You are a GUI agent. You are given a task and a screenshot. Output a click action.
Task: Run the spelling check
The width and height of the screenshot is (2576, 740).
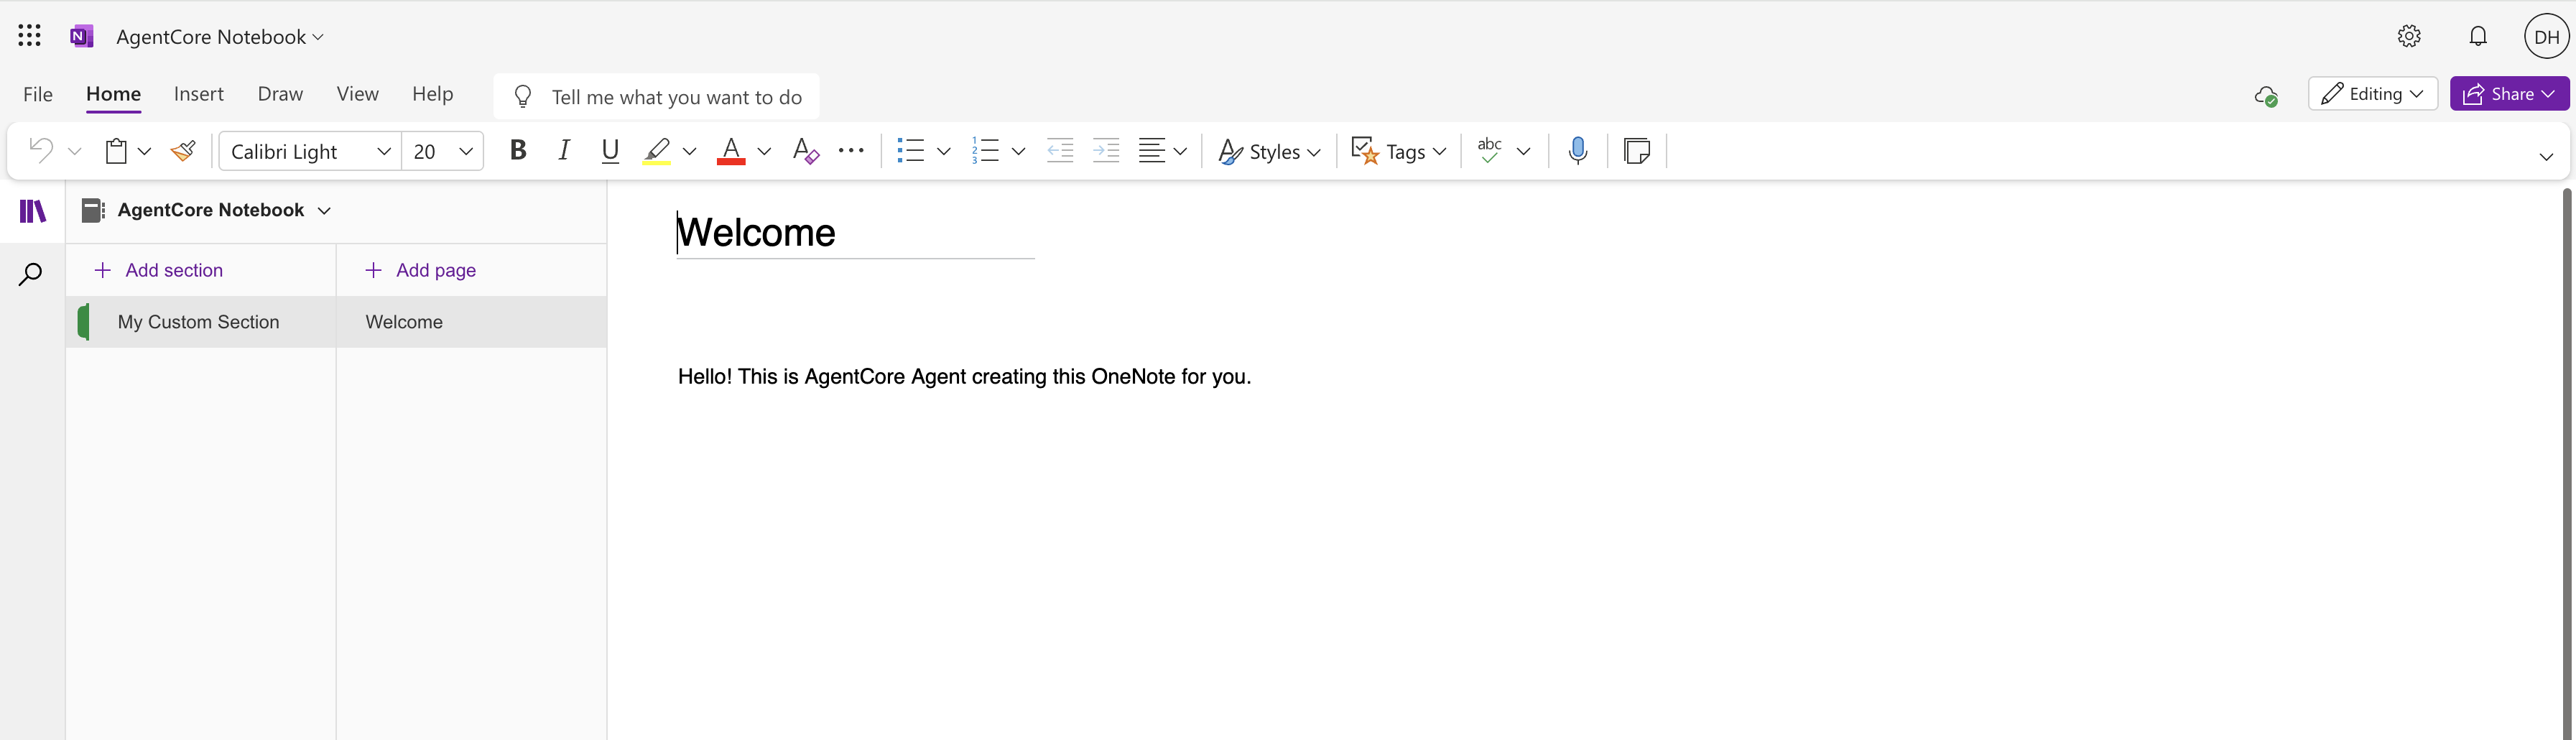1490,151
